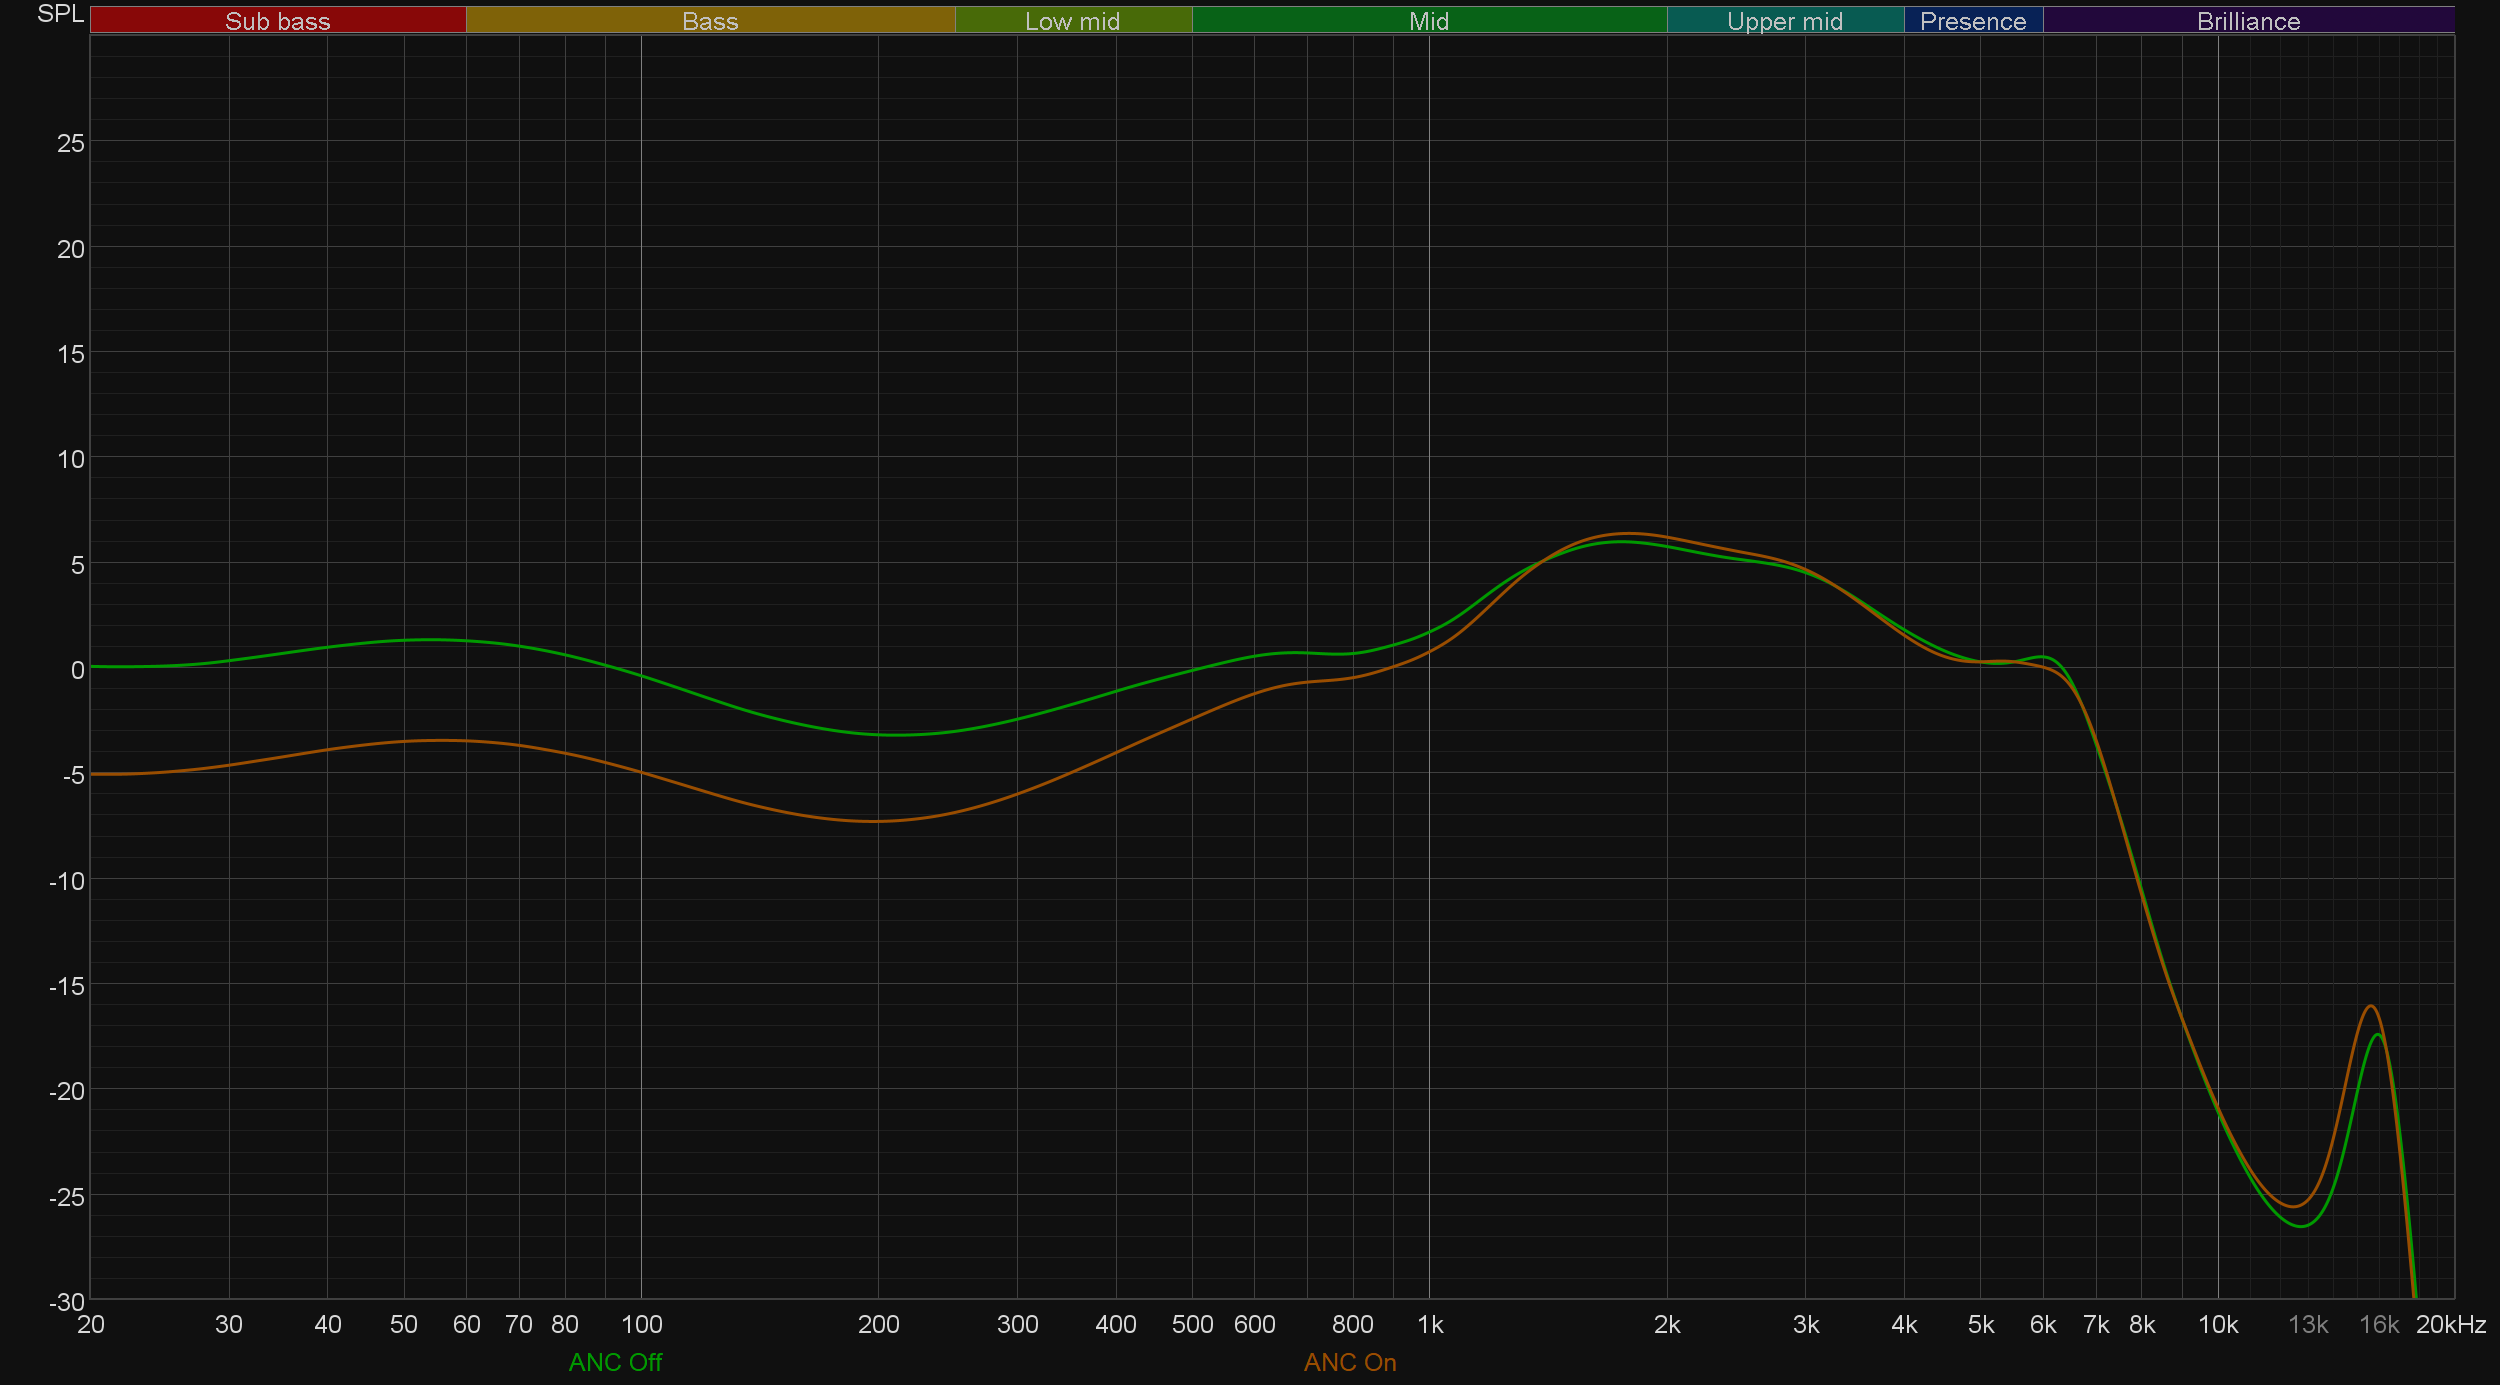The image size is (2500, 1385).
Task: Toggle the ANC Off legend entry
Action: [x=615, y=1362]
